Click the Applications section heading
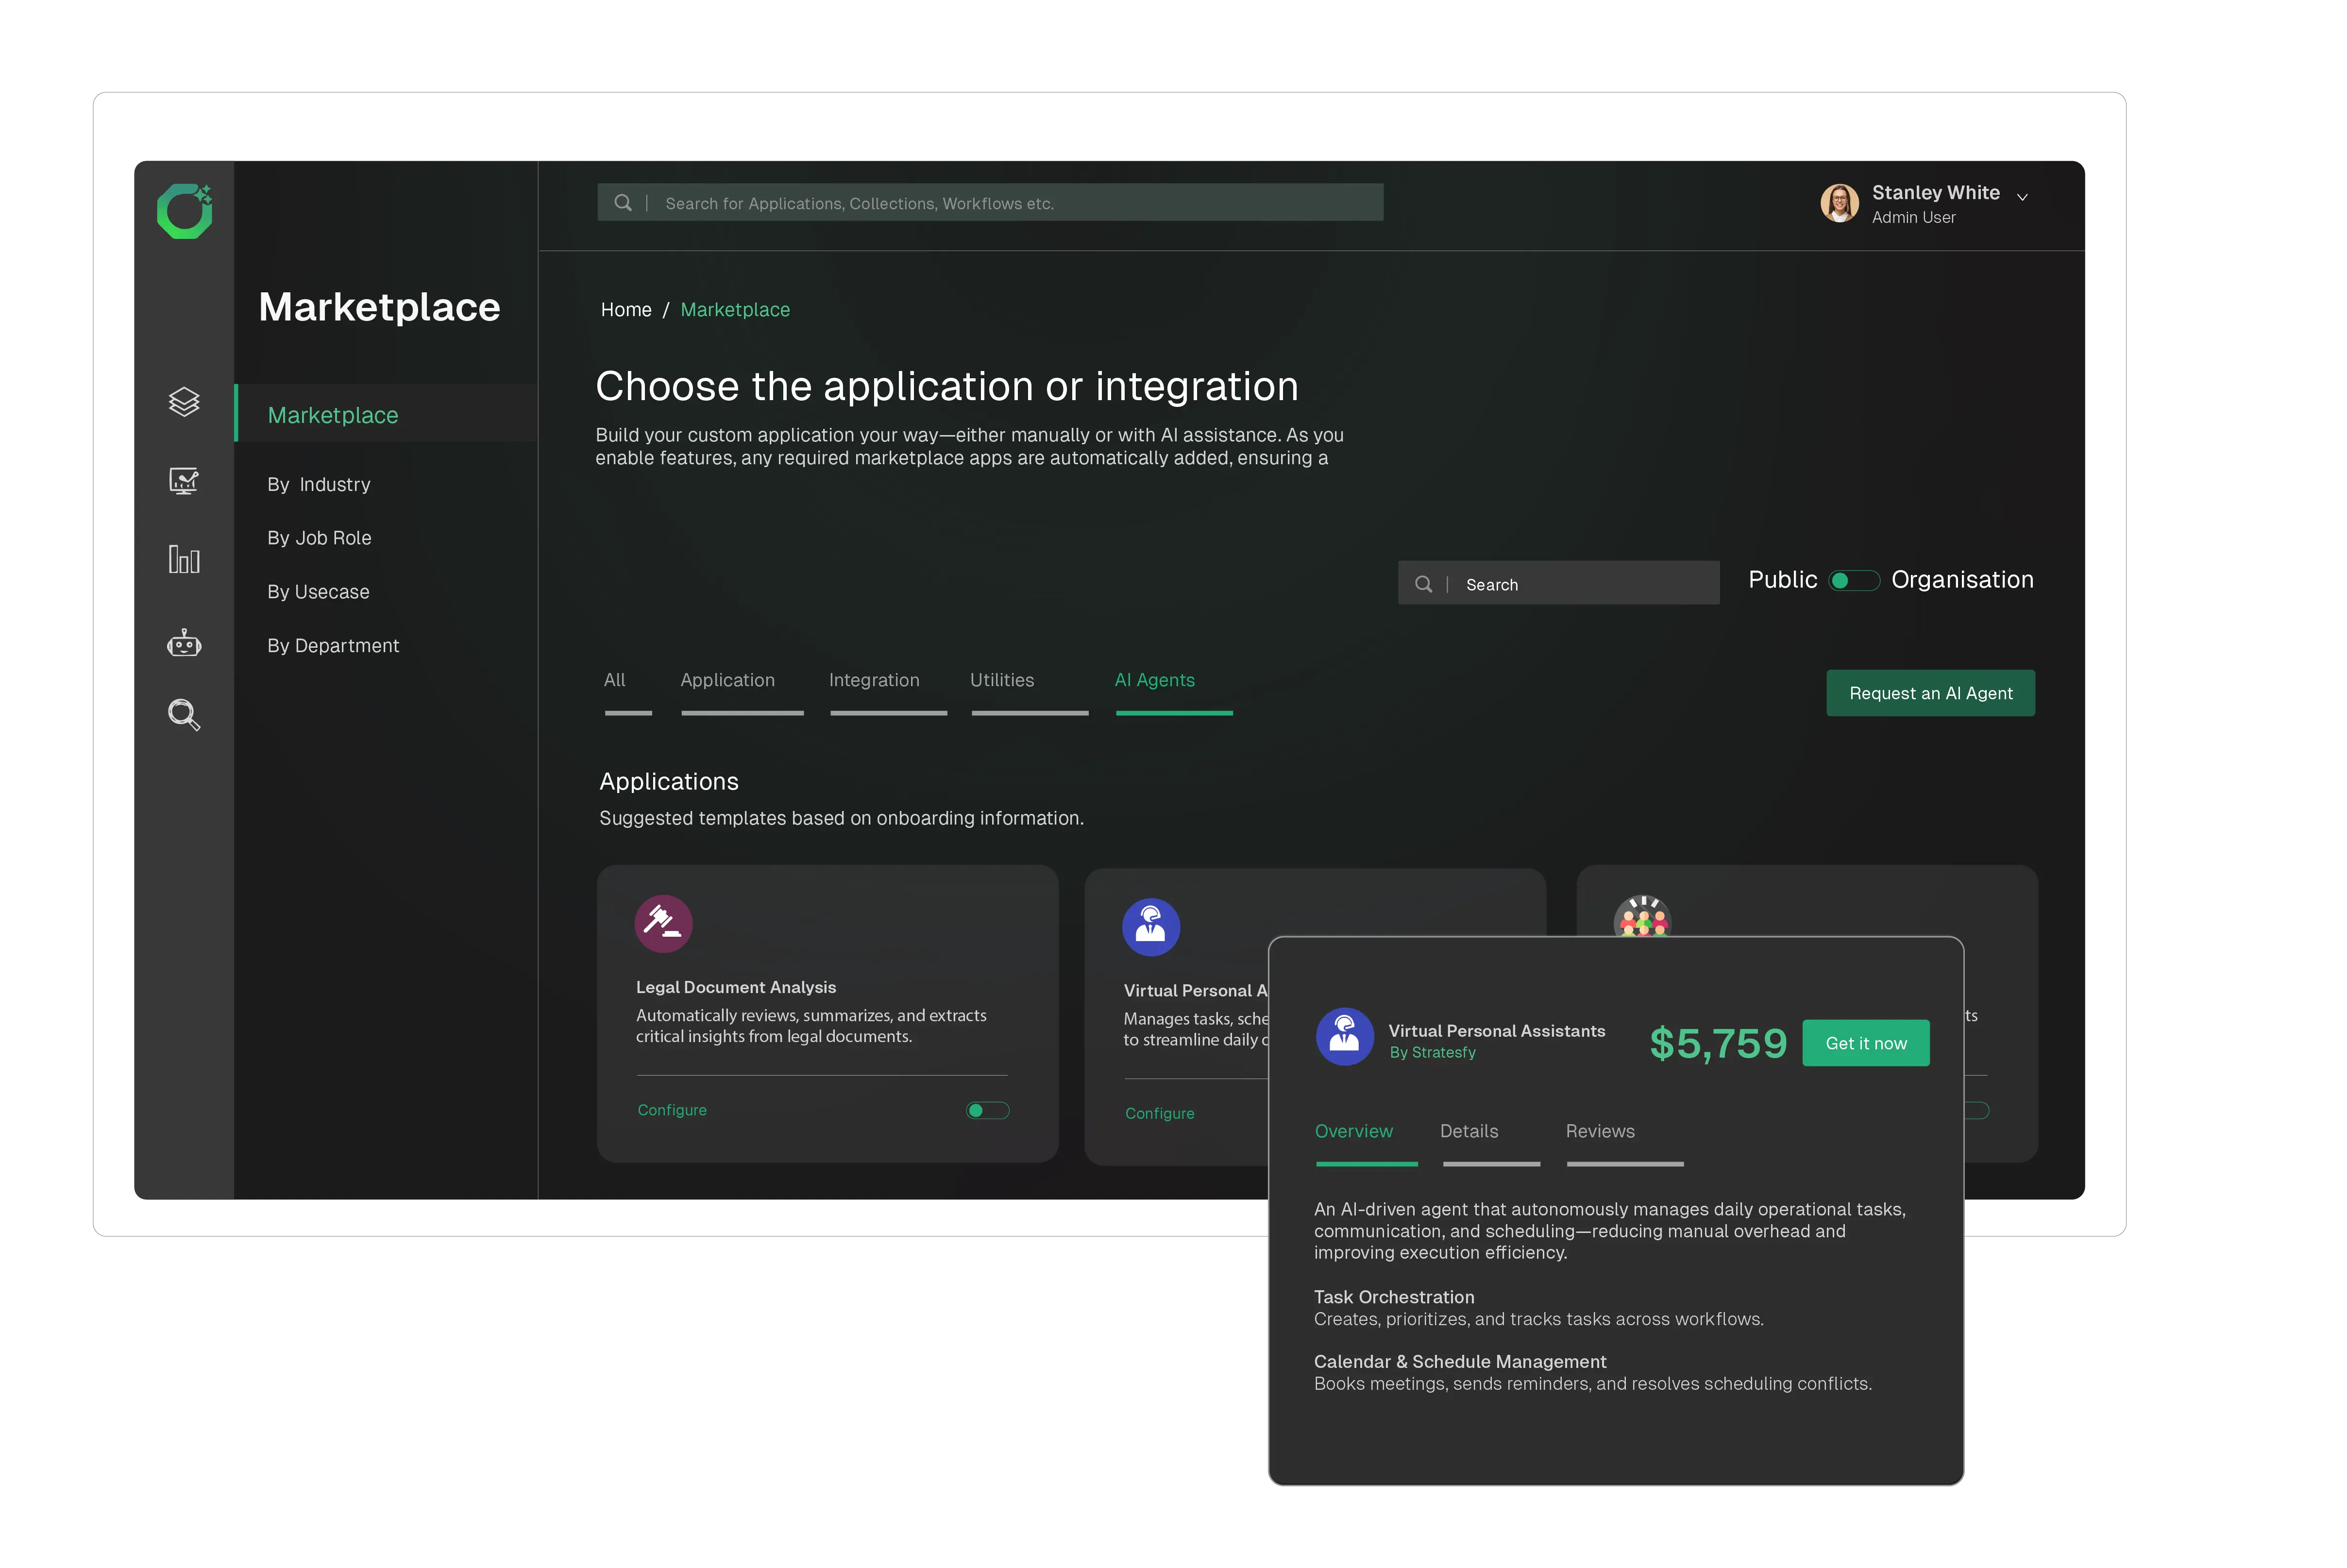2347x1568 pixels. point(669,781)
